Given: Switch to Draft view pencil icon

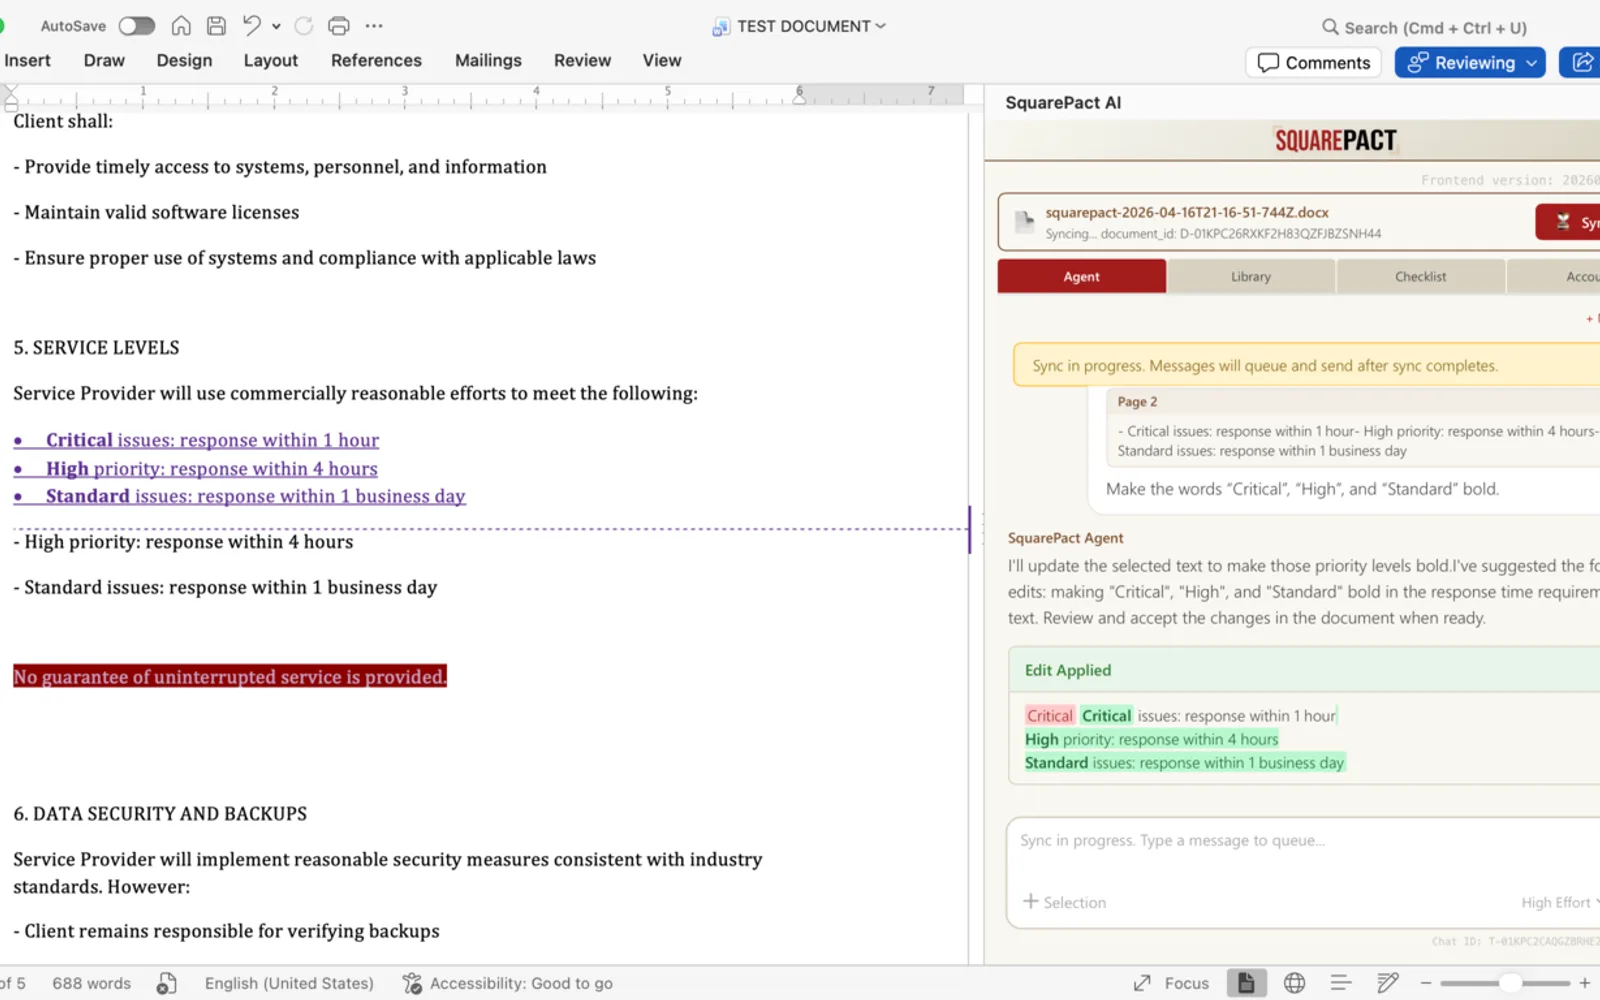Looking at the screenshot, I should click(1388, 984).
